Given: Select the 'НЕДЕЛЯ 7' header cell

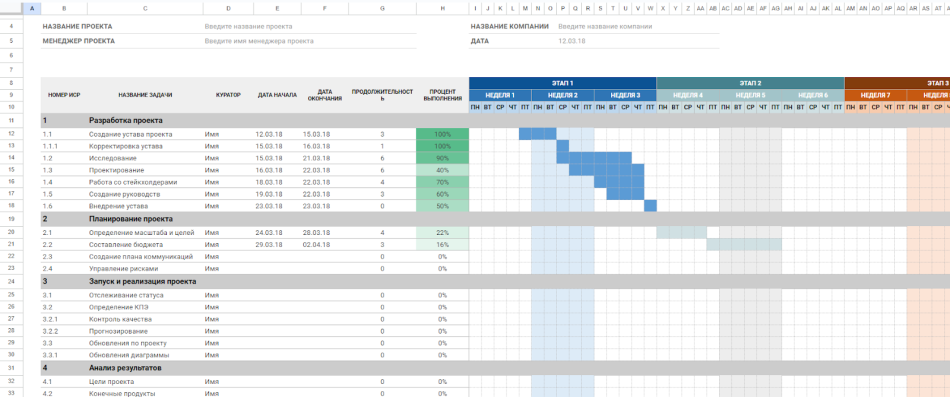Looking at the screenshot, I should 875,95.
